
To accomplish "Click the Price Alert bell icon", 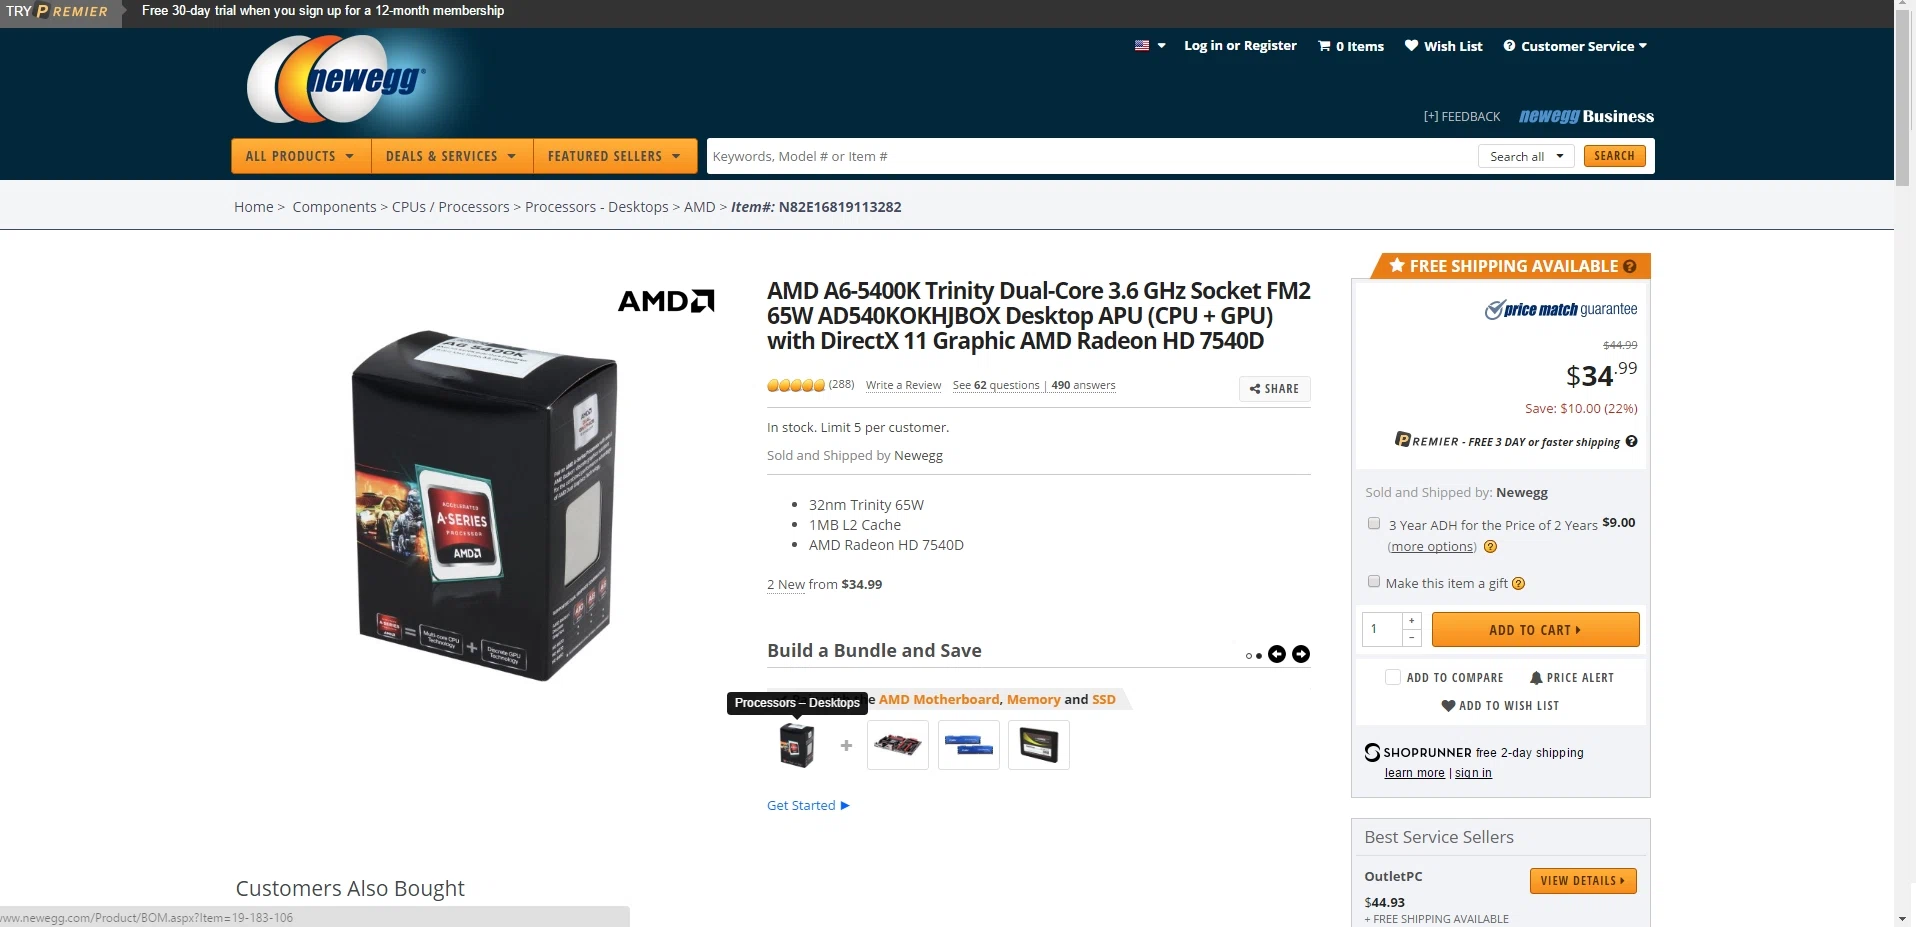I will tap(1536, 678).
